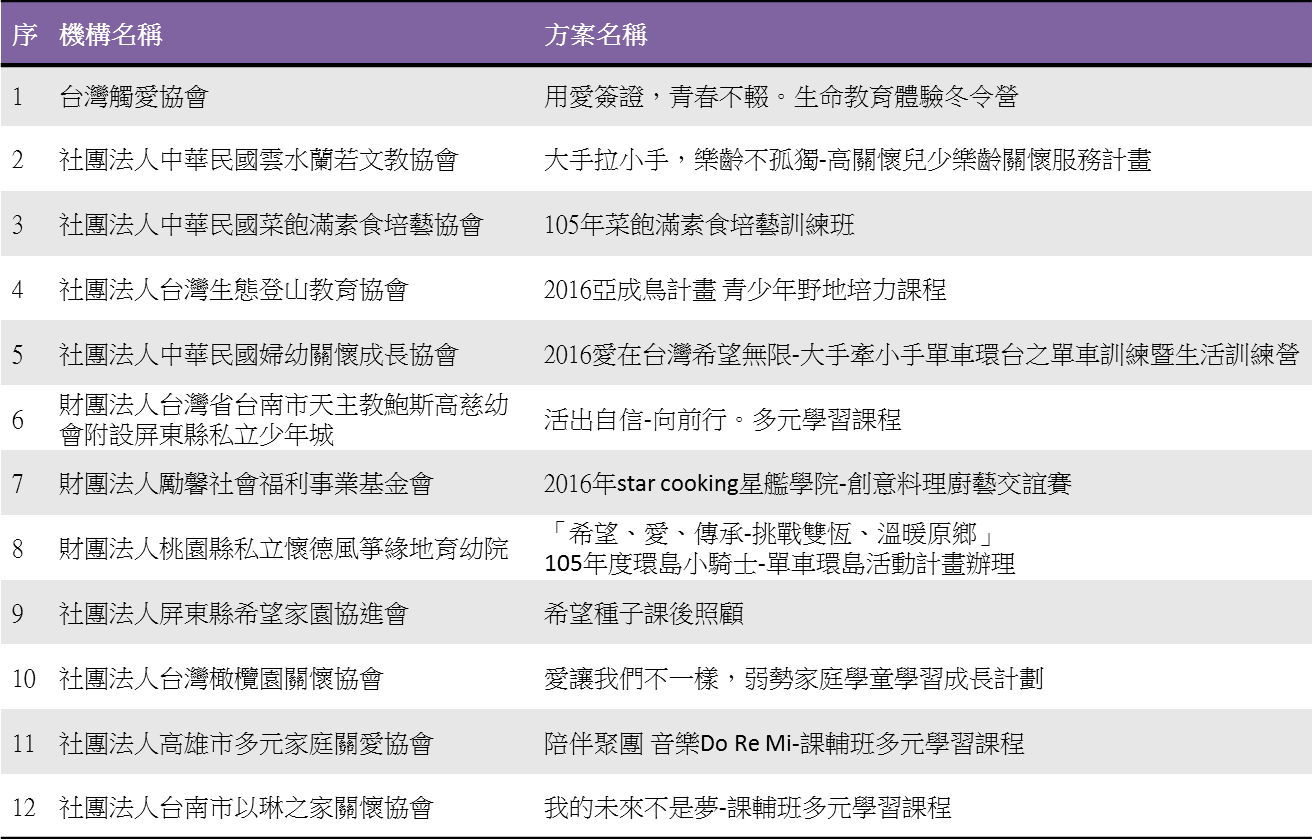Select 社團法人台灣橄欖園關懷協會 in row 10
Screen dimensions: 1312x839
point(221,679)
